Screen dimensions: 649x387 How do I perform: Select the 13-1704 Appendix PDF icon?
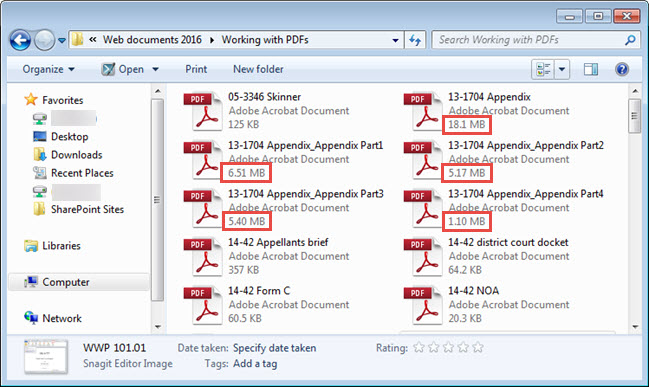[423, 111]
